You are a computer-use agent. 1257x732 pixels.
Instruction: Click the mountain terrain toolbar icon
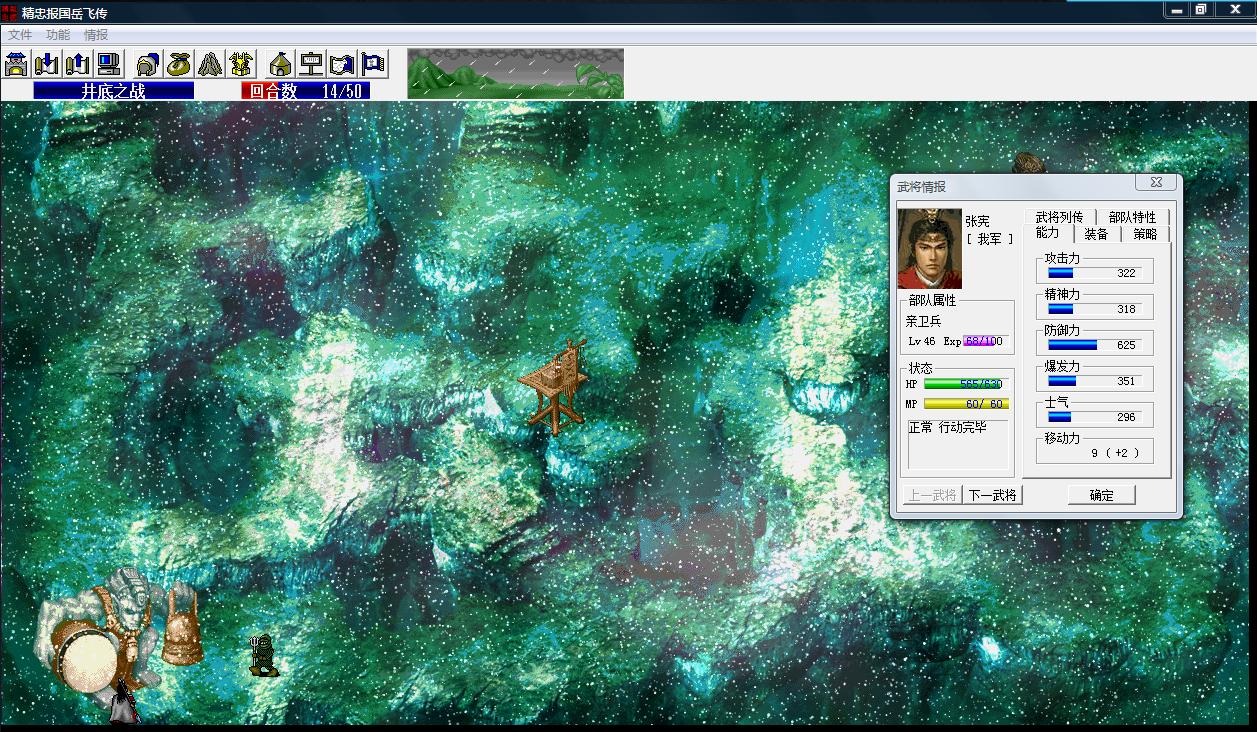click(x=210, y=64)
